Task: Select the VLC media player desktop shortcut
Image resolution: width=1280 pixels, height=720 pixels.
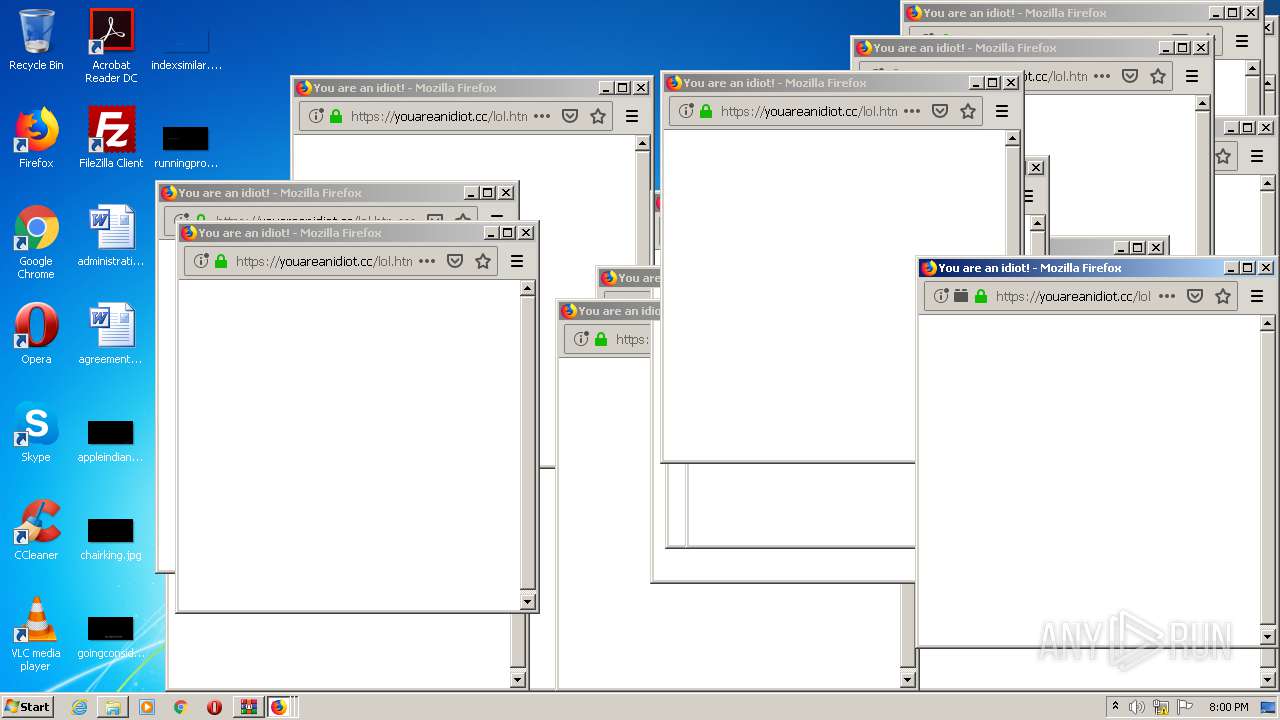Action: [36, 634]
